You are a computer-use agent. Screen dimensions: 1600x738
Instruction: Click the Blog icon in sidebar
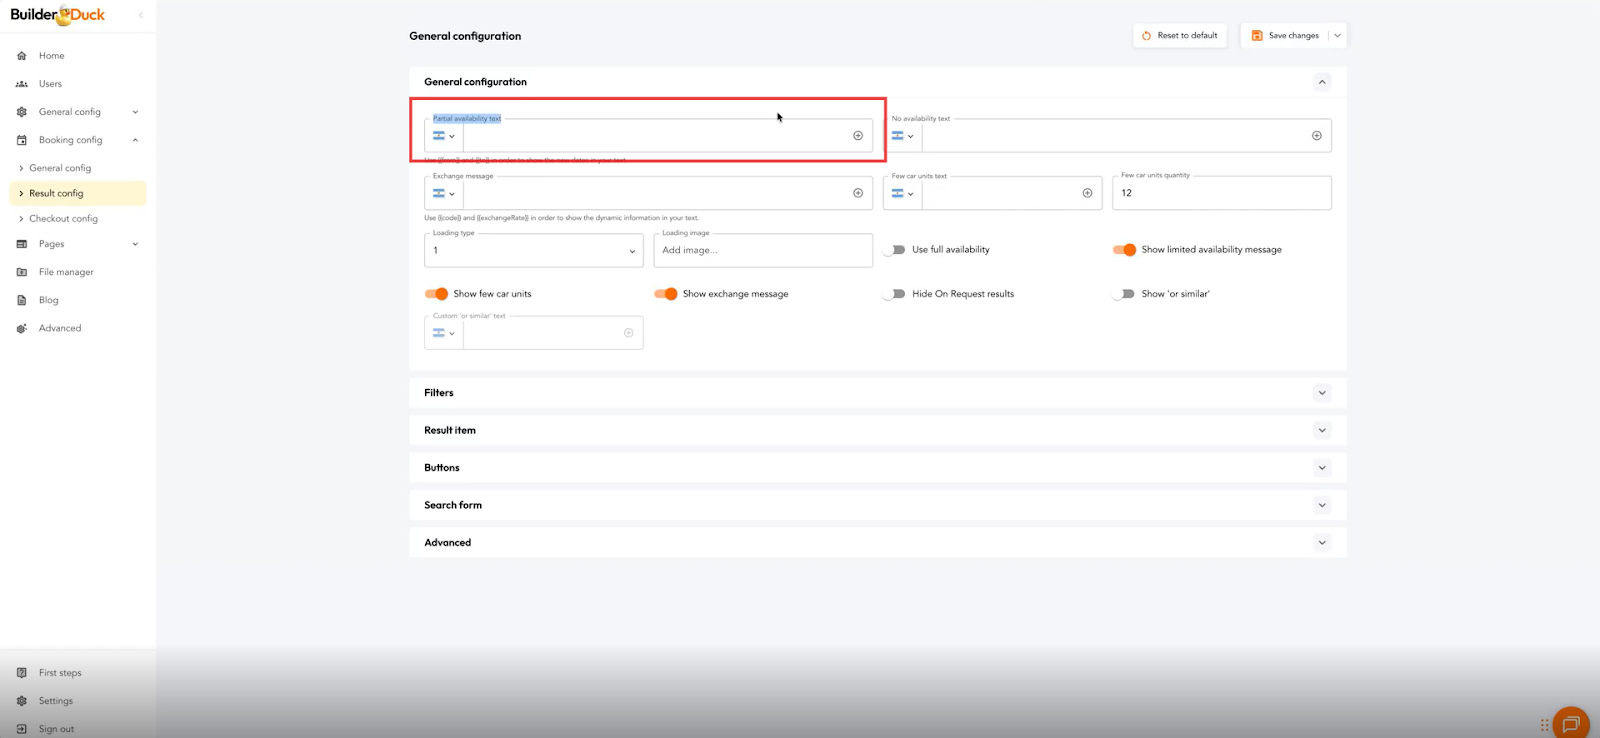(x=22, y=300)
